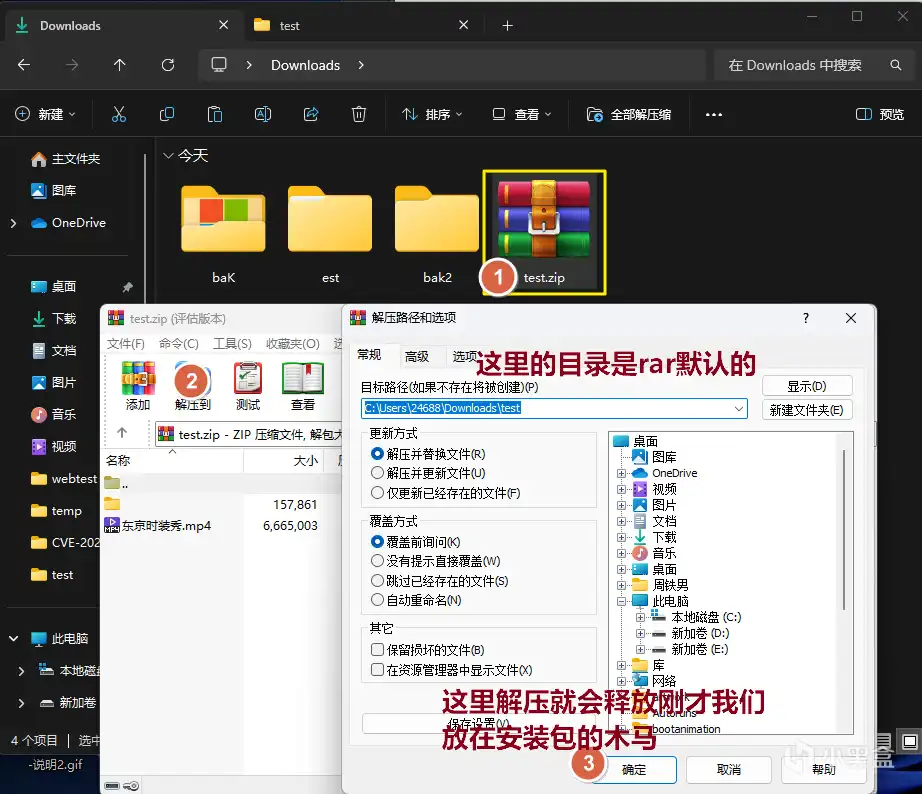
Task: Click the 确定 button to extract
Action: point(634,770)
